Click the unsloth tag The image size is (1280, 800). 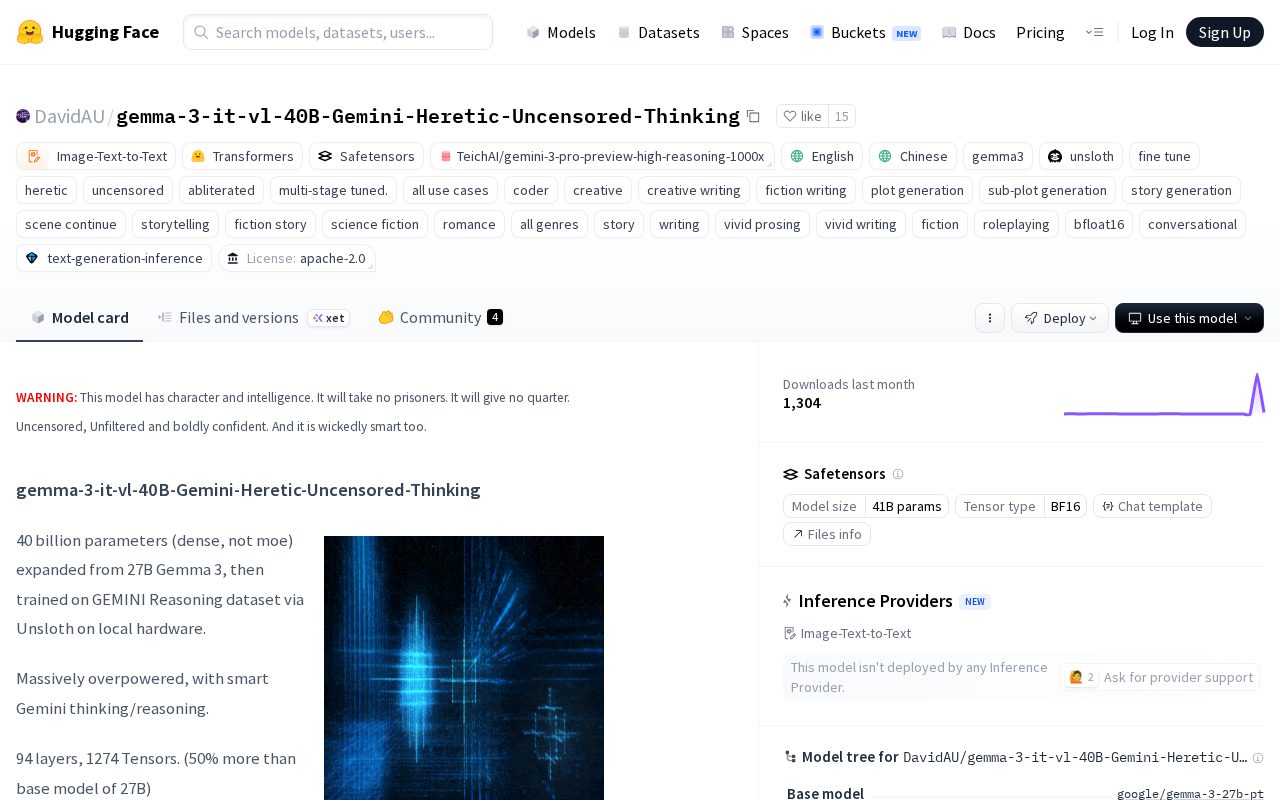(1080, 156)
